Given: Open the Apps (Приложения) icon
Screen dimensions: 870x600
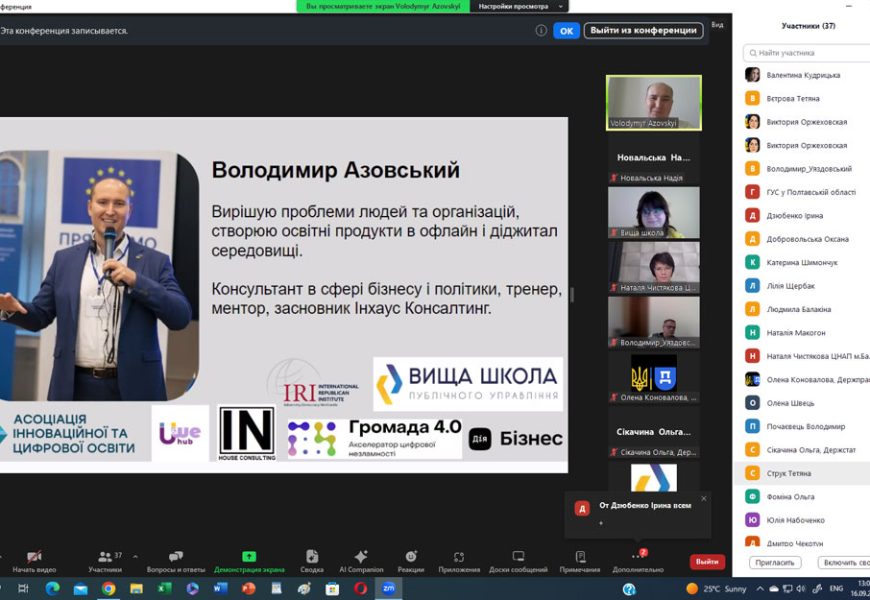Looking at the screenshot, I should 459,557.
